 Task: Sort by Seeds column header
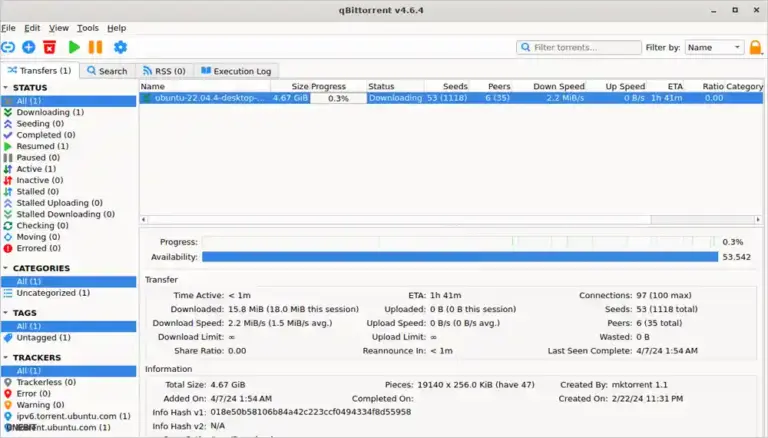point(447,86)
